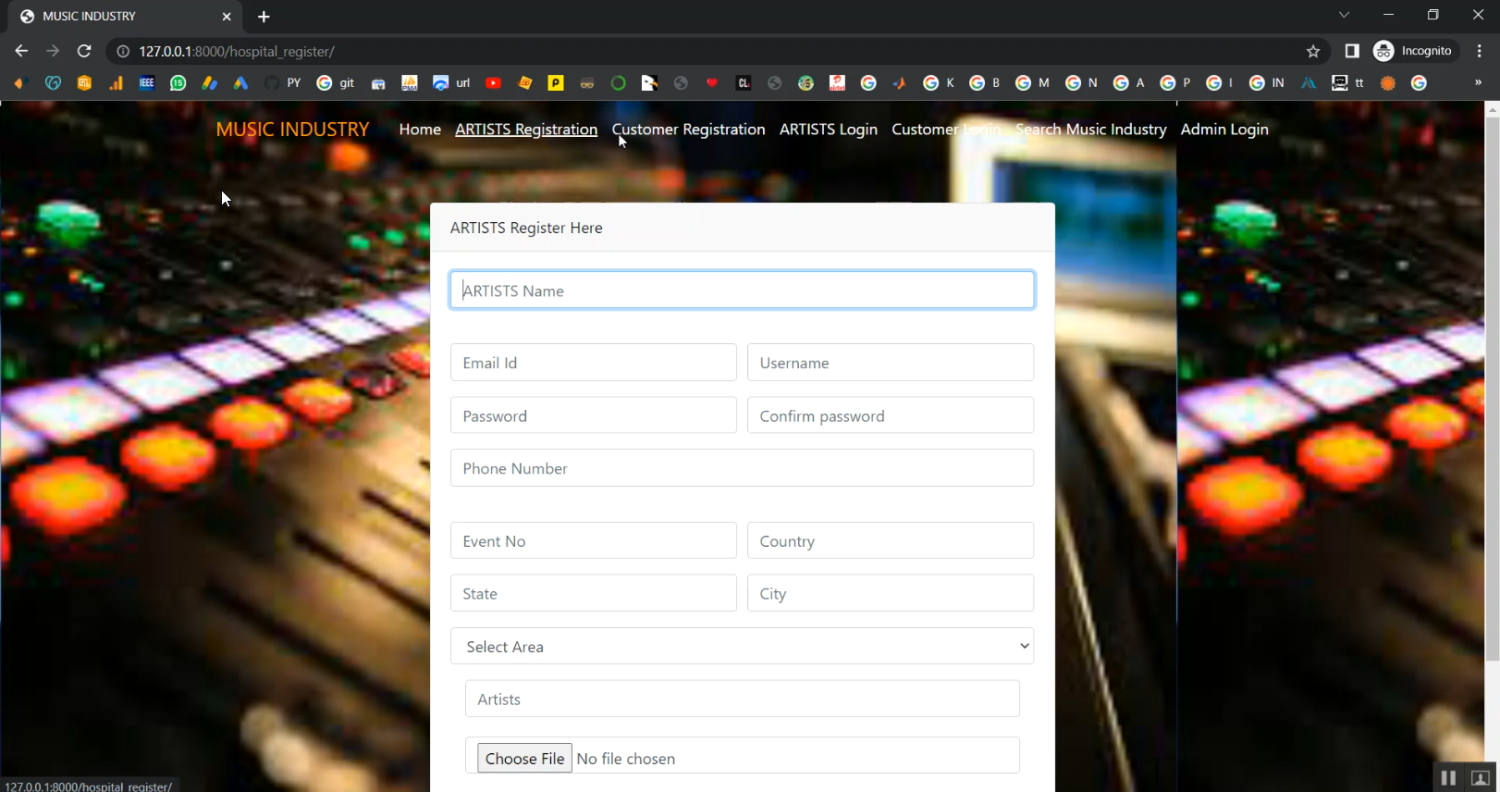The height and width of the screenshot is (792, 1500).
Task: Open the 'PY' GitHub bookmark
Action: coord(283,83)
